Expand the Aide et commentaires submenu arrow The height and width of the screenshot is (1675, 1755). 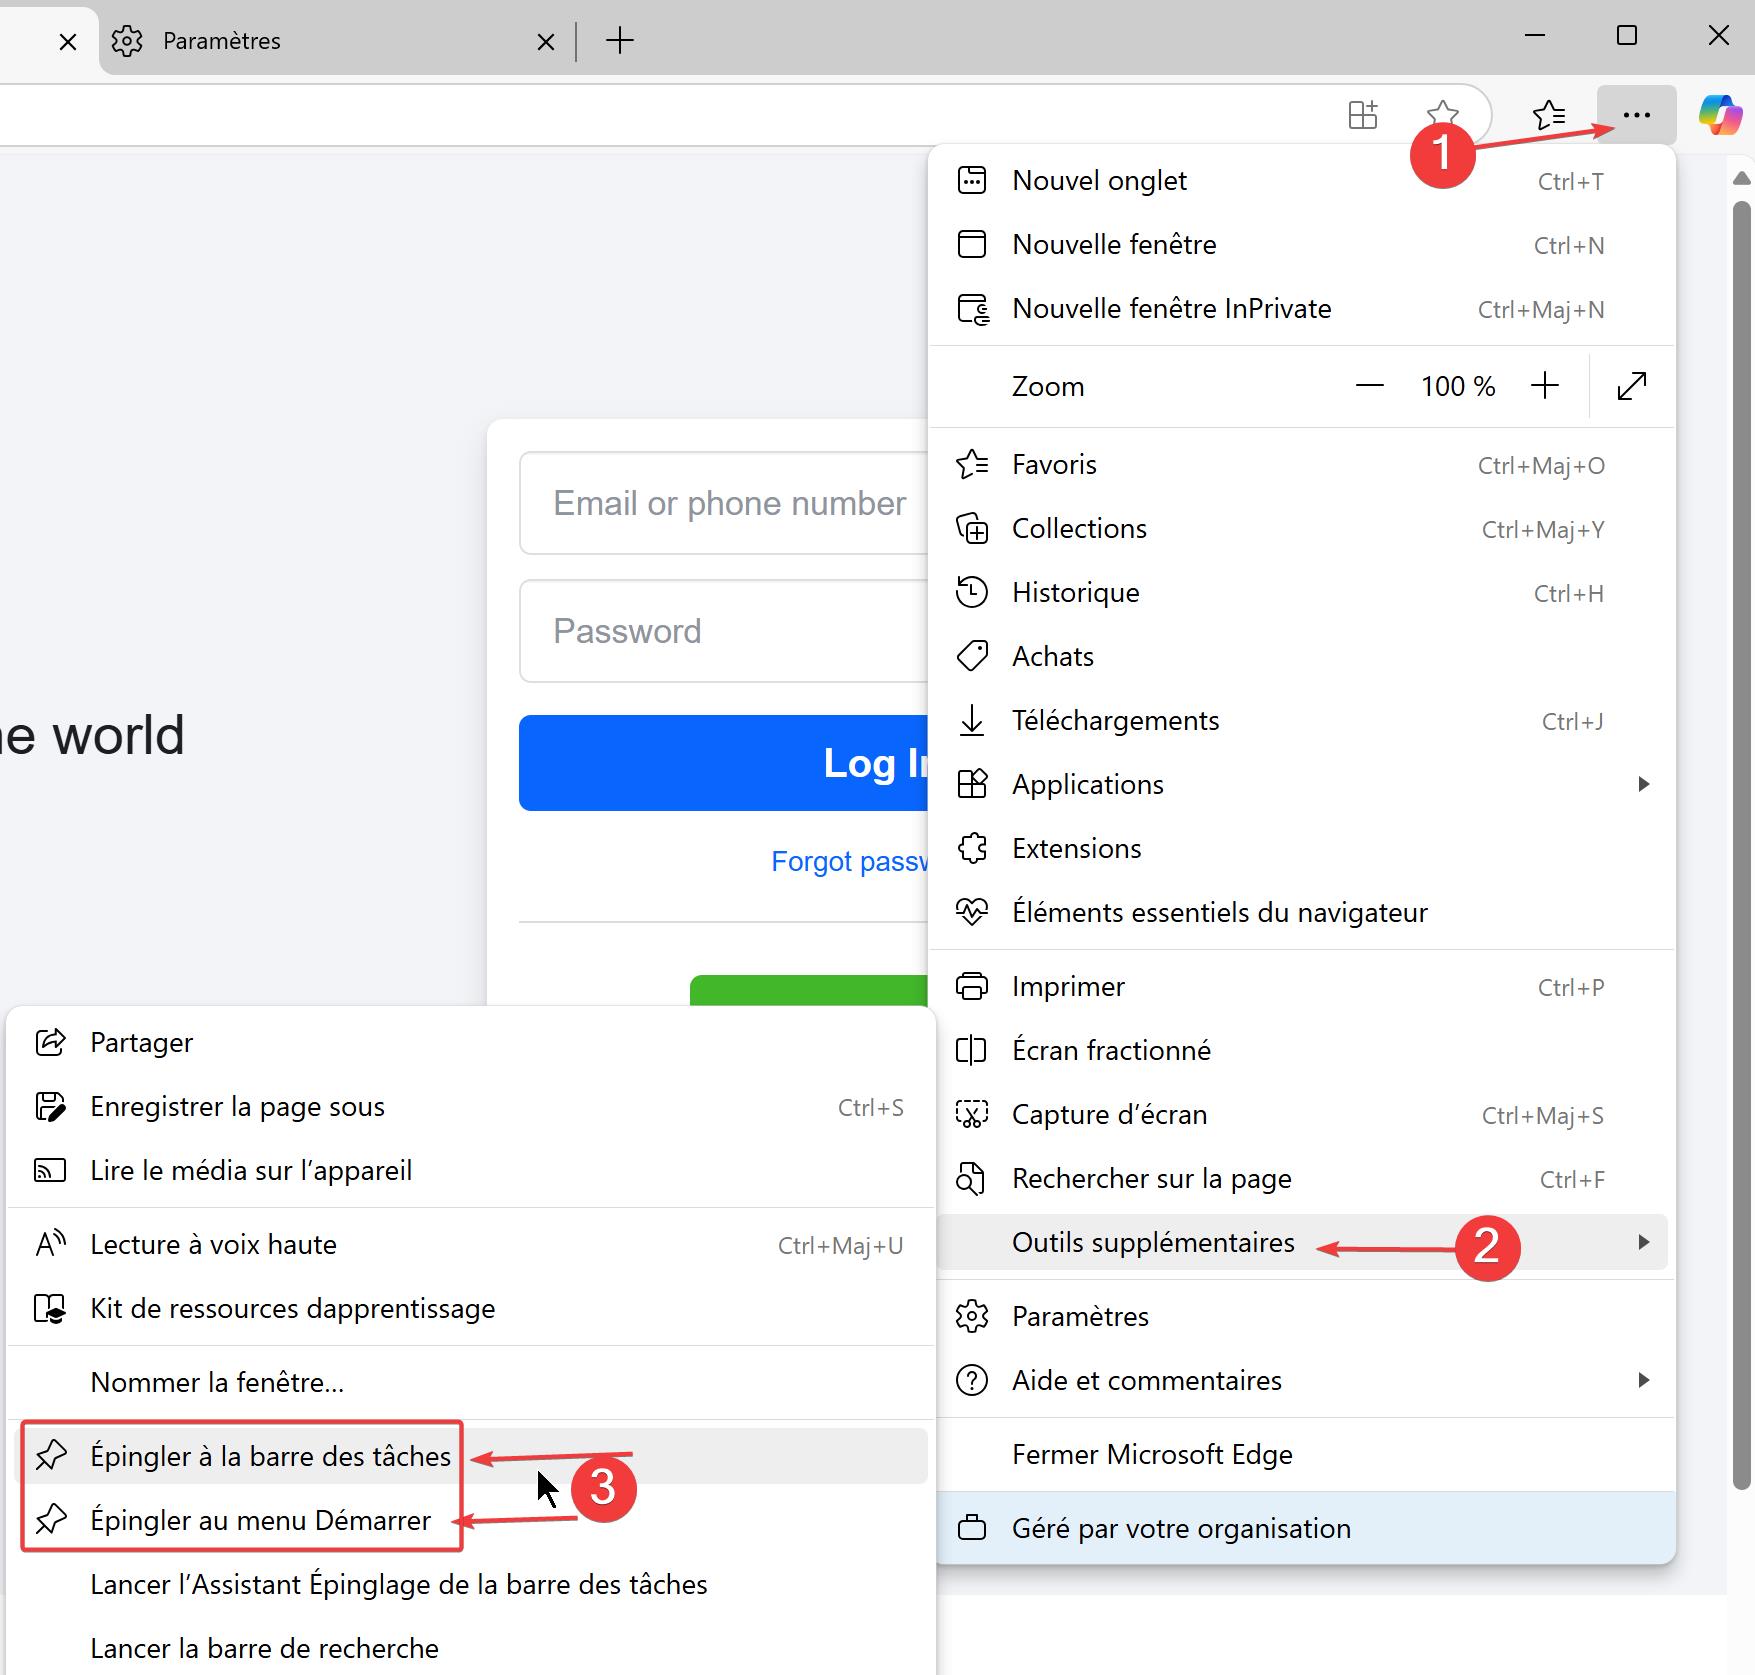[1643, 1381]
